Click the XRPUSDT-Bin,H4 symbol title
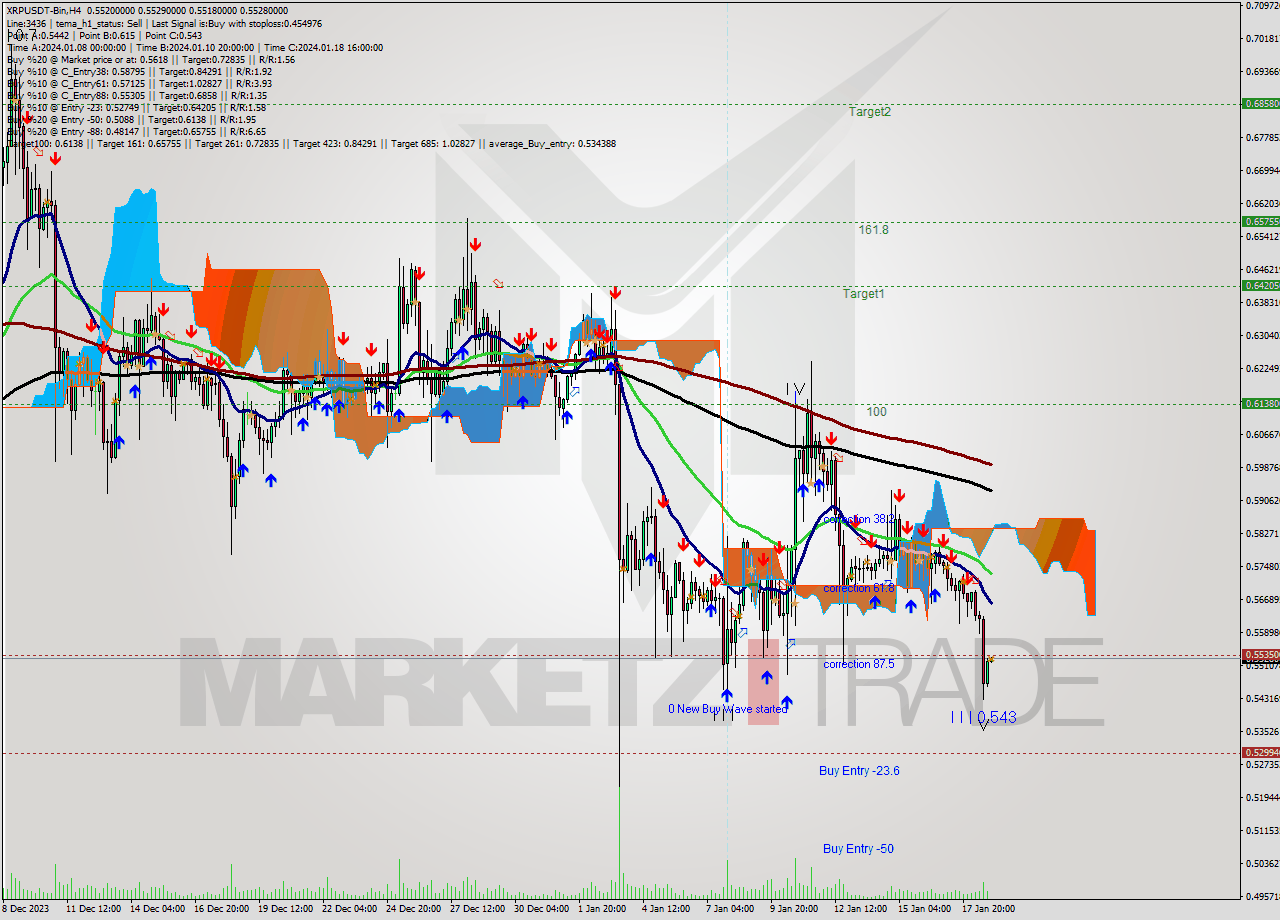Viewport: 1280px width, 920px height. point(45,10)
